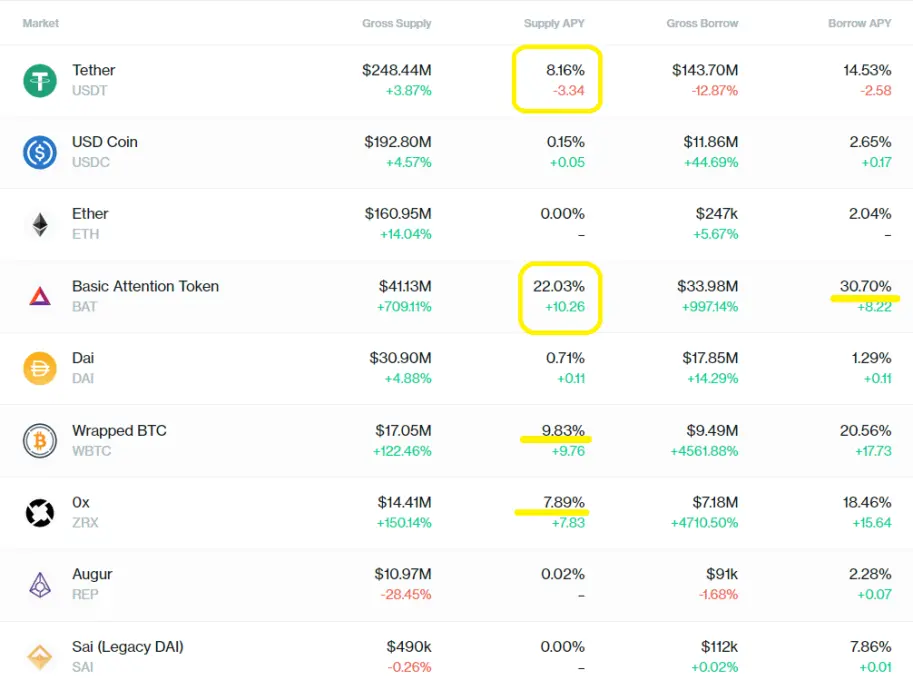Open the Tether market name
This screenshot has height=690, width=913.
(94, 70)
